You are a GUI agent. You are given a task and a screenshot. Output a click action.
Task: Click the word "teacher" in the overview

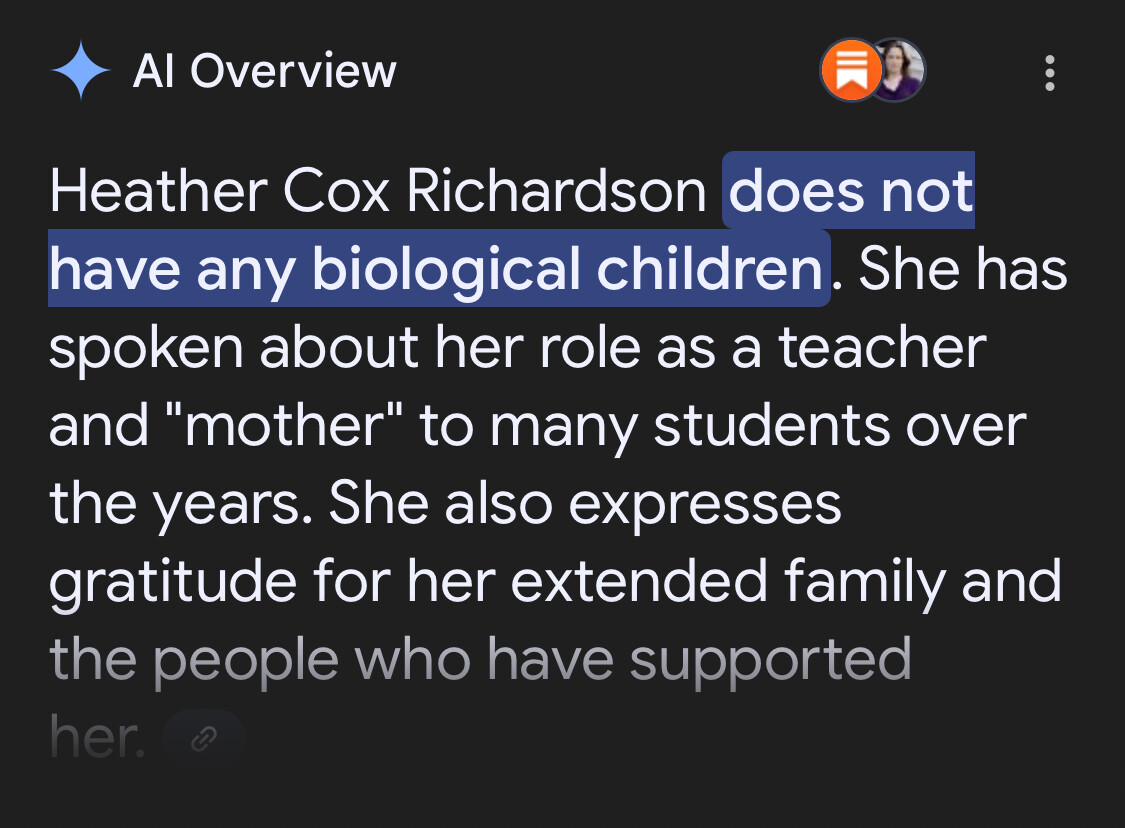[x=882, y=347]
